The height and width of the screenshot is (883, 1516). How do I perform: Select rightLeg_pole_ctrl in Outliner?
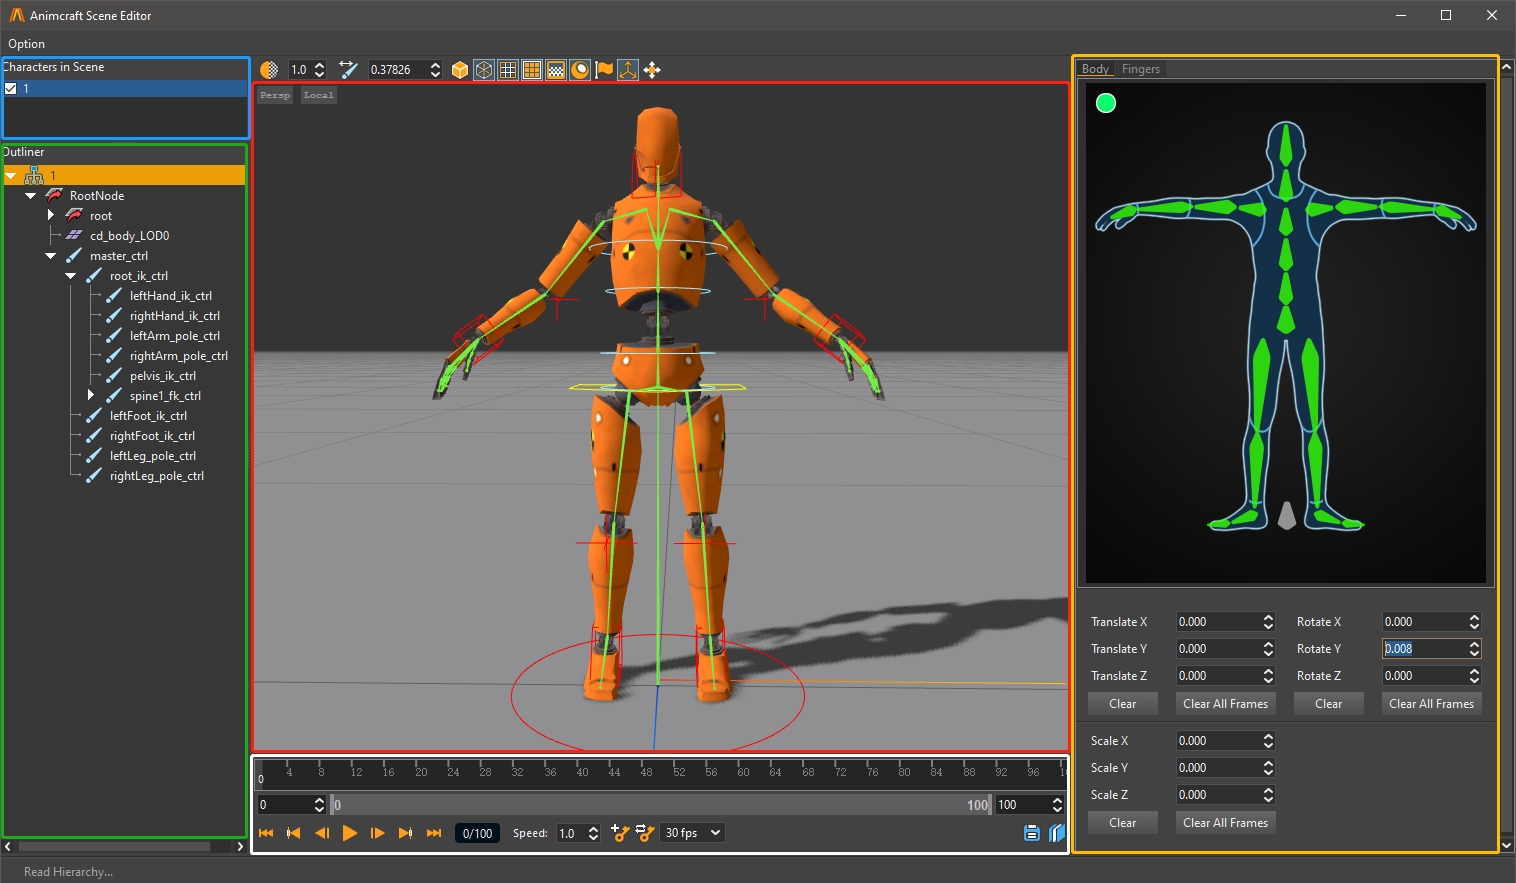tap(156, 476)
